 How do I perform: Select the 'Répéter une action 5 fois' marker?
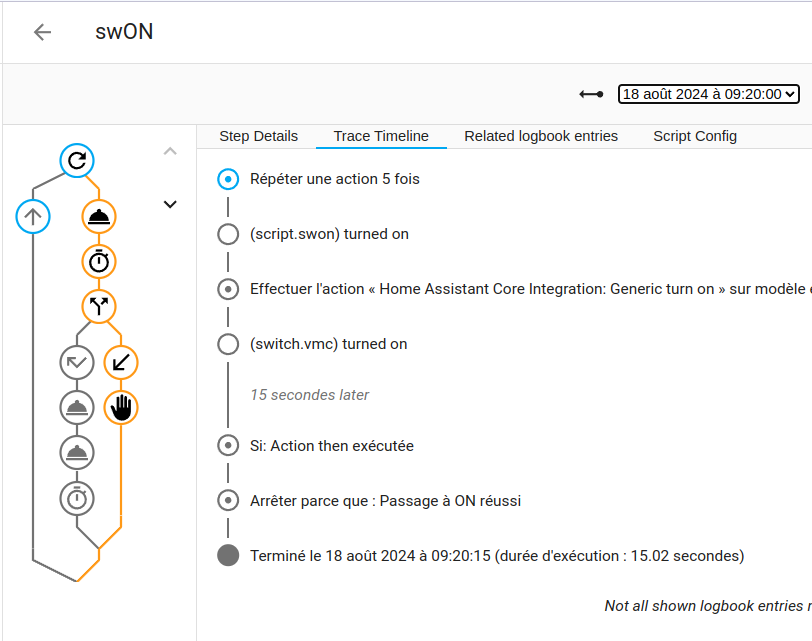point(228,179)
